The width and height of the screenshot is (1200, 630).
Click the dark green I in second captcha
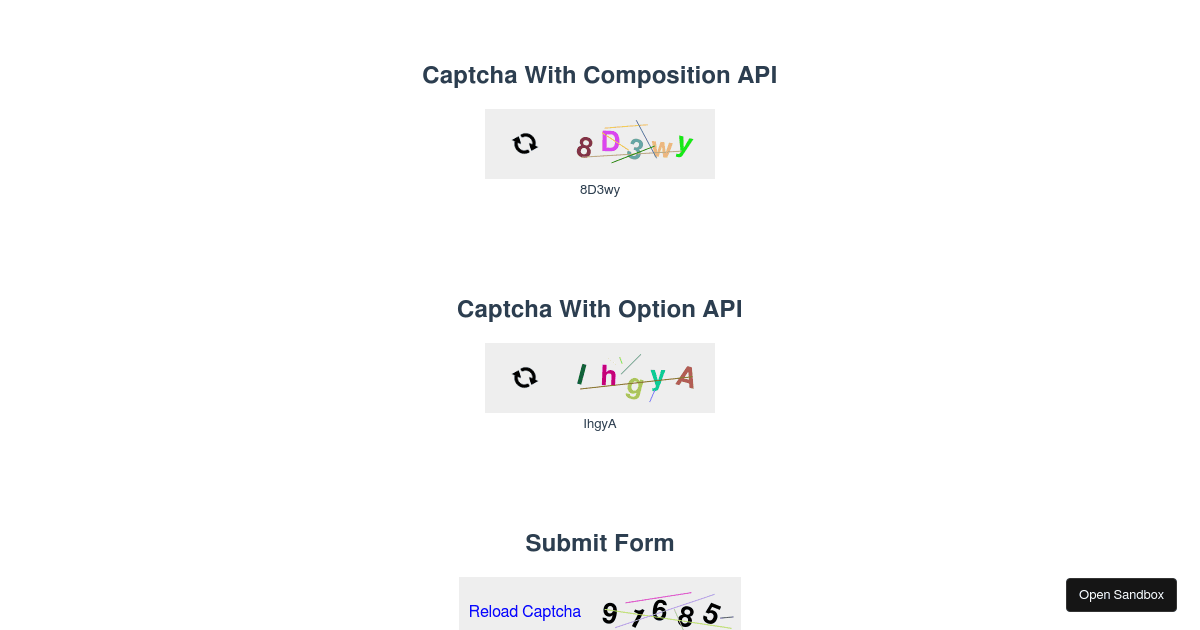coord(581,374)
